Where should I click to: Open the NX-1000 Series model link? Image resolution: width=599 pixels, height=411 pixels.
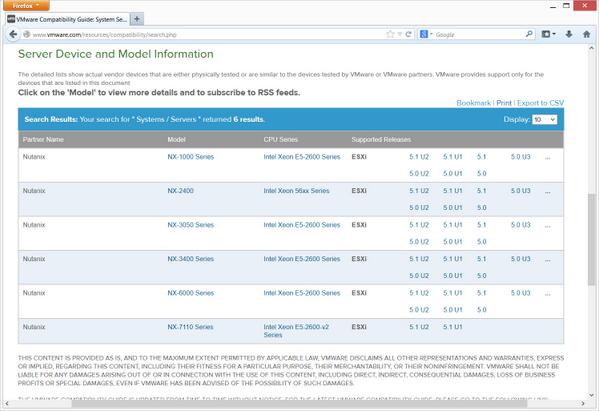click(x=190, y=157)
